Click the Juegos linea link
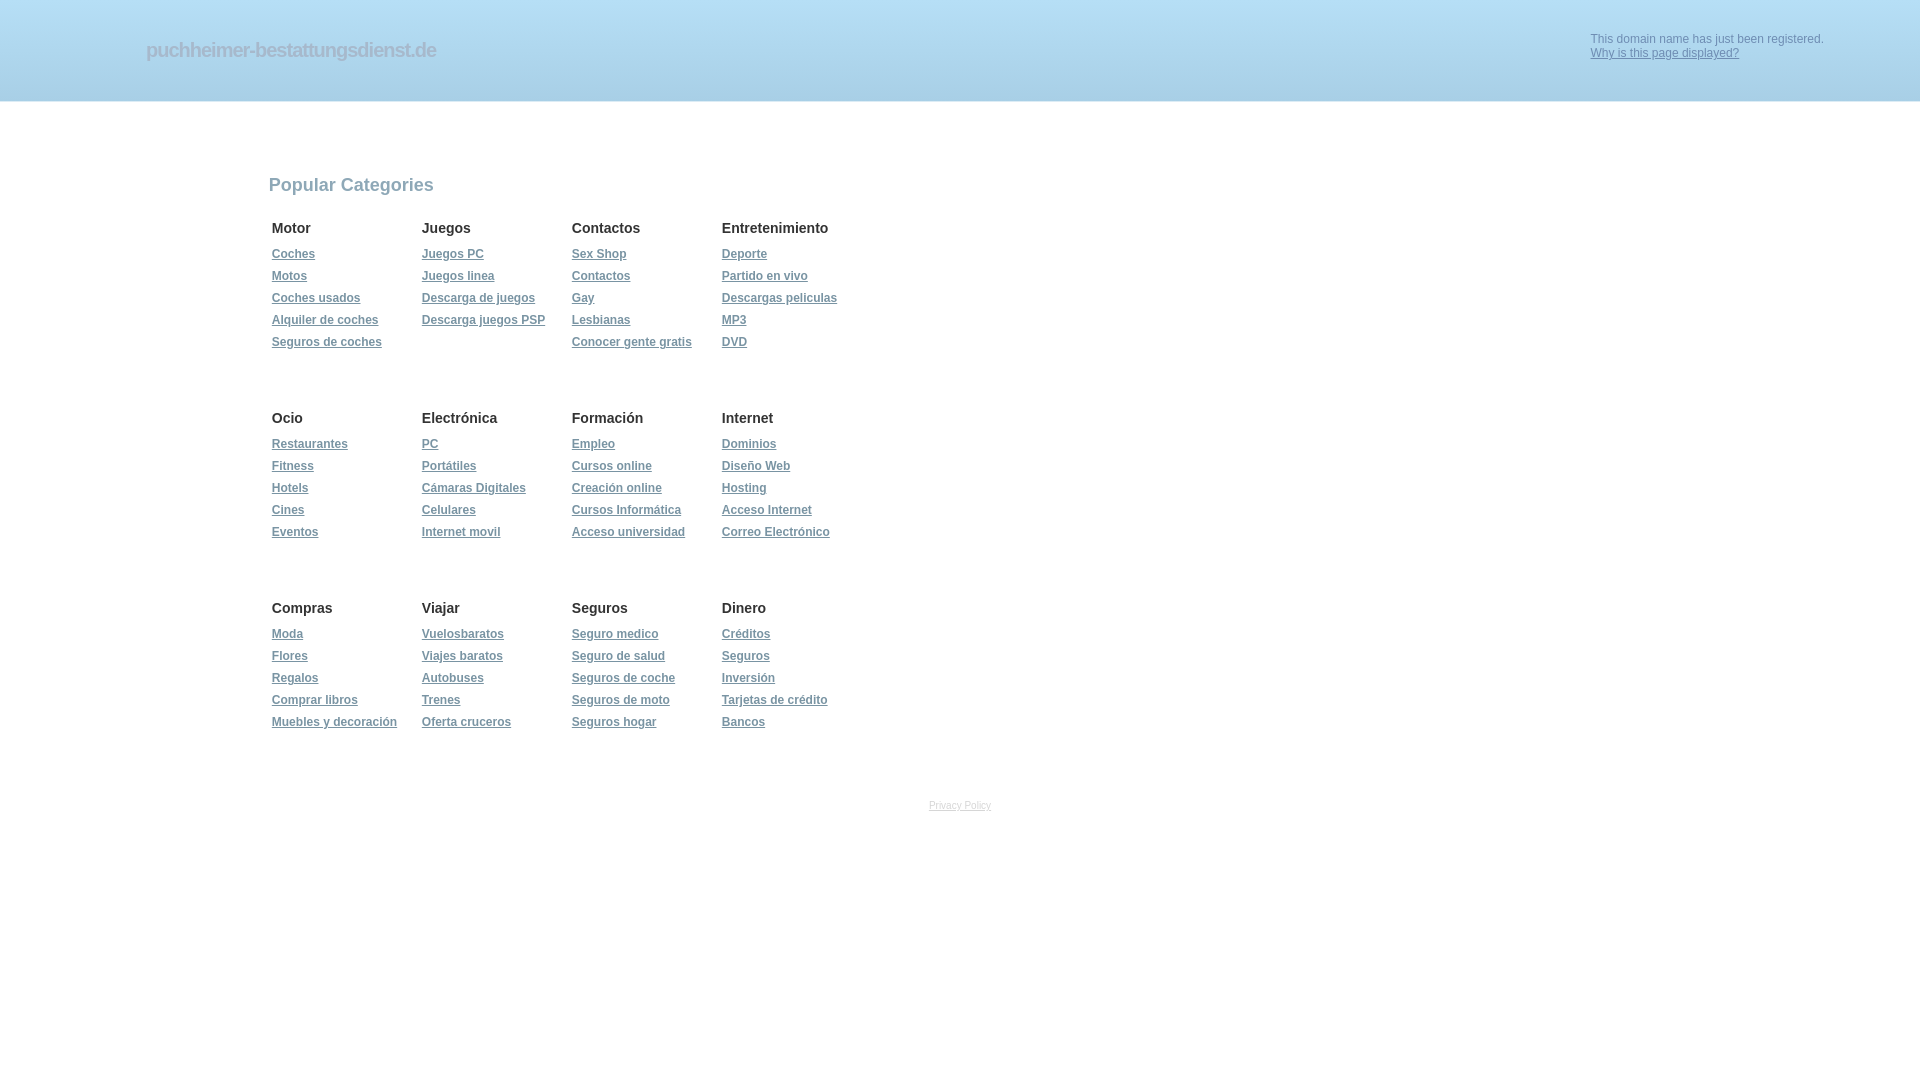 coord(458,276)
